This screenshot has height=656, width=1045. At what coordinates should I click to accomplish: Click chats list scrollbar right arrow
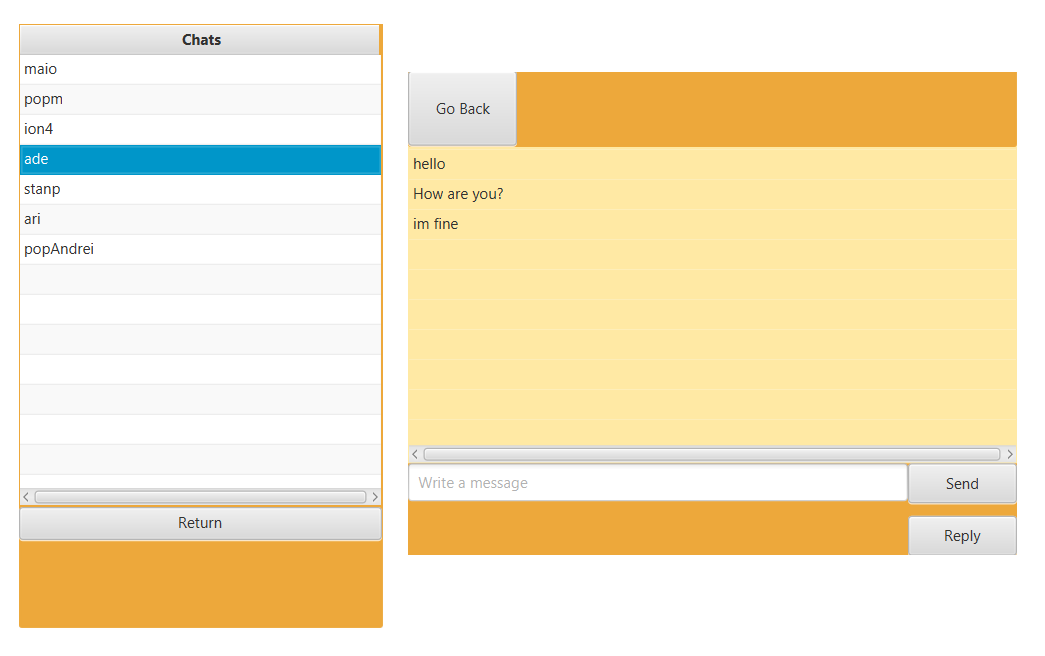point(375,497)
